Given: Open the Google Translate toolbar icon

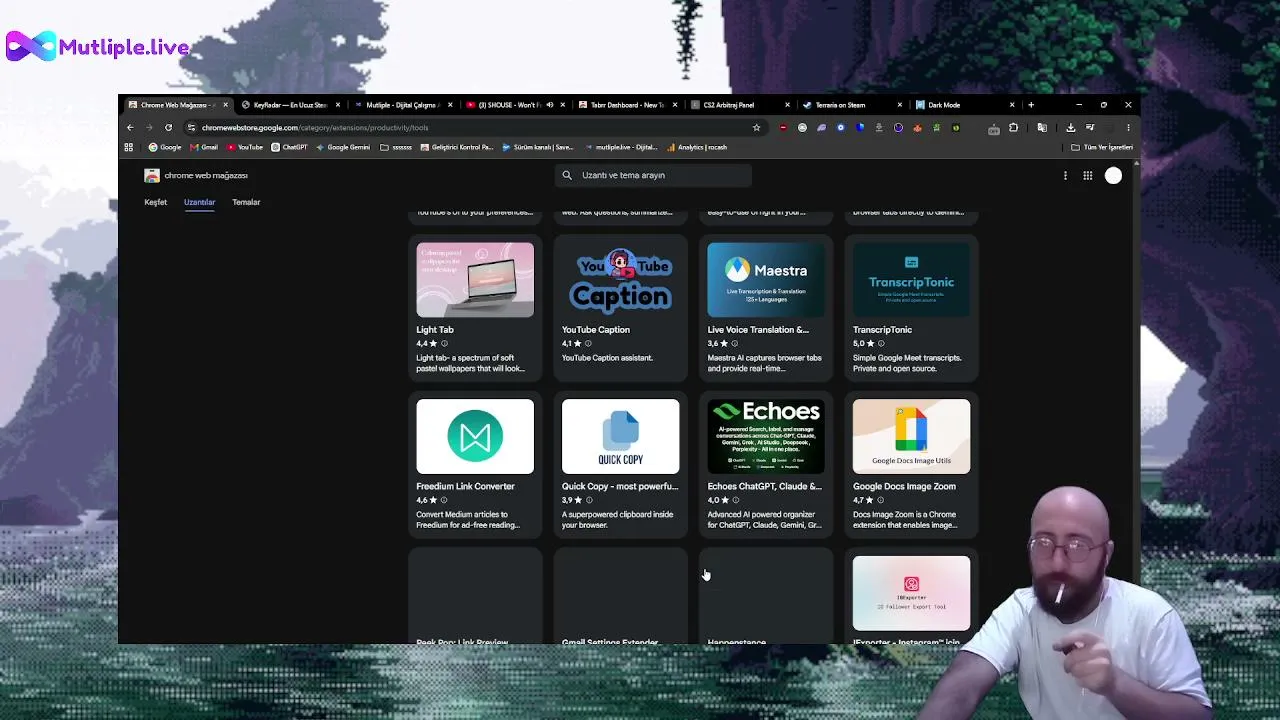Looking at the screenshot, I should [x=1042, y=127].
